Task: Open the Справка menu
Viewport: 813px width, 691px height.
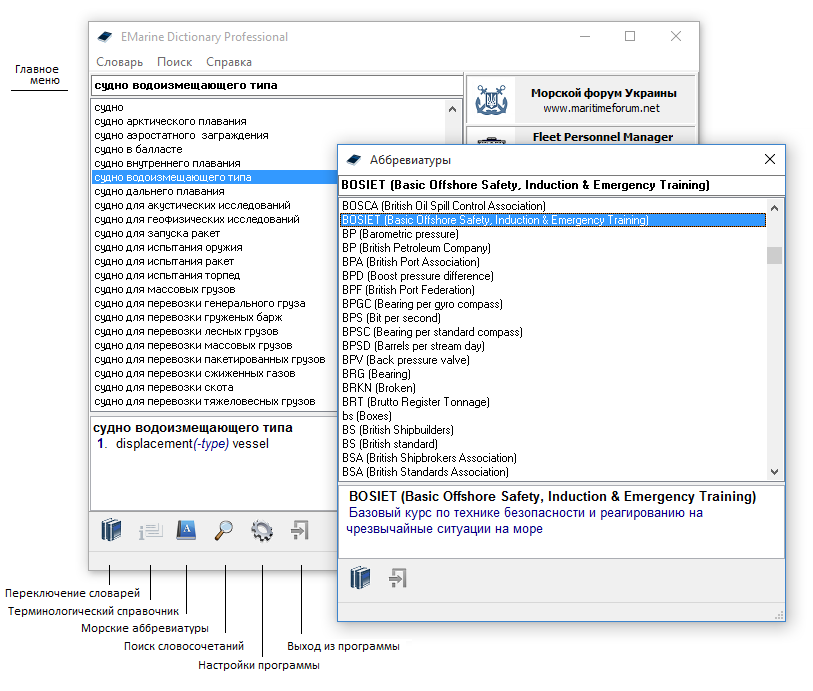Action: coord(229,62)
